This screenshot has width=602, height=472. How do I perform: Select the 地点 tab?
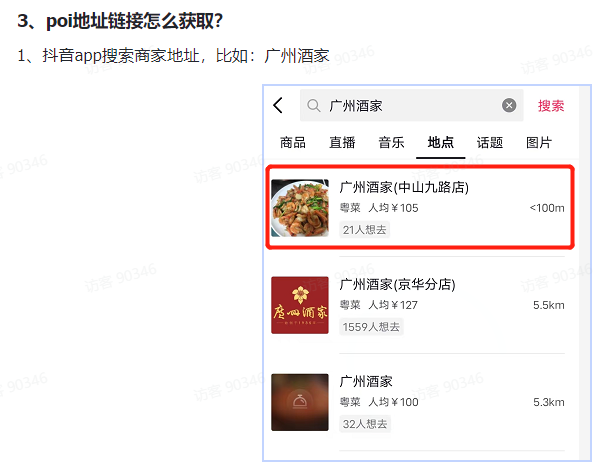coord(441,142)
